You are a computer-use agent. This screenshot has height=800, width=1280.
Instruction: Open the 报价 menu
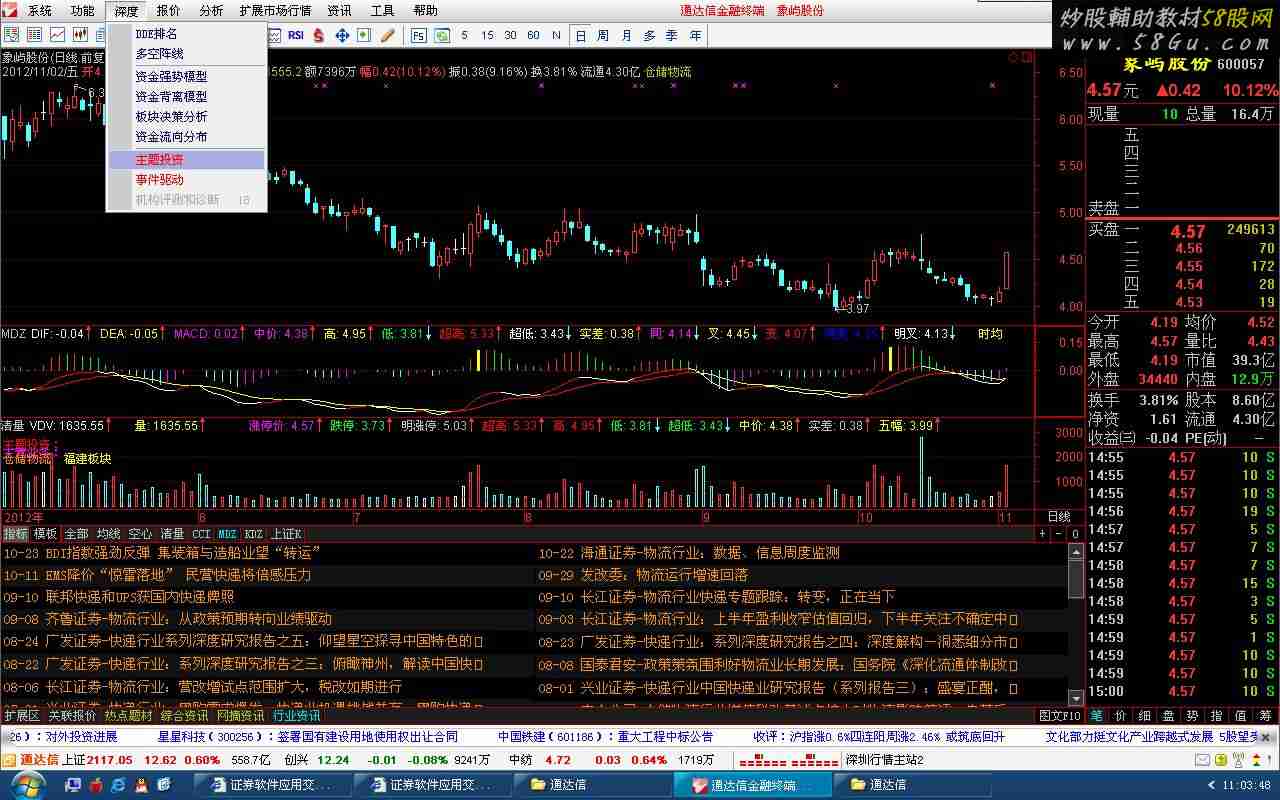[169, 11]
